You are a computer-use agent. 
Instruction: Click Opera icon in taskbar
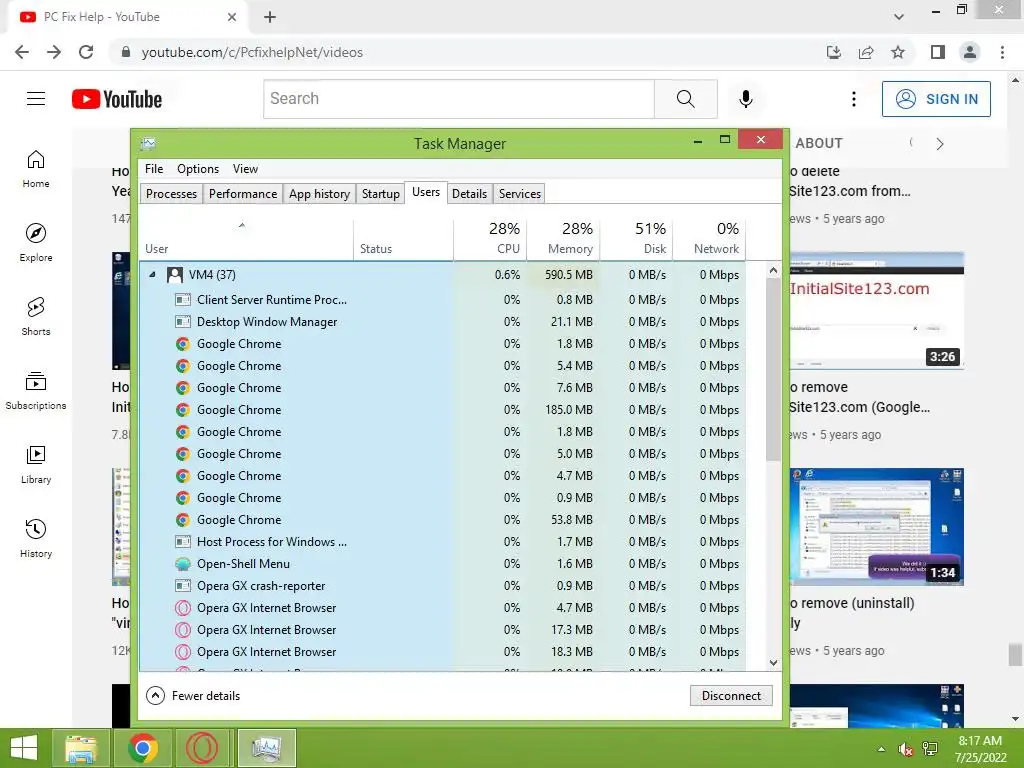[202, 748]
